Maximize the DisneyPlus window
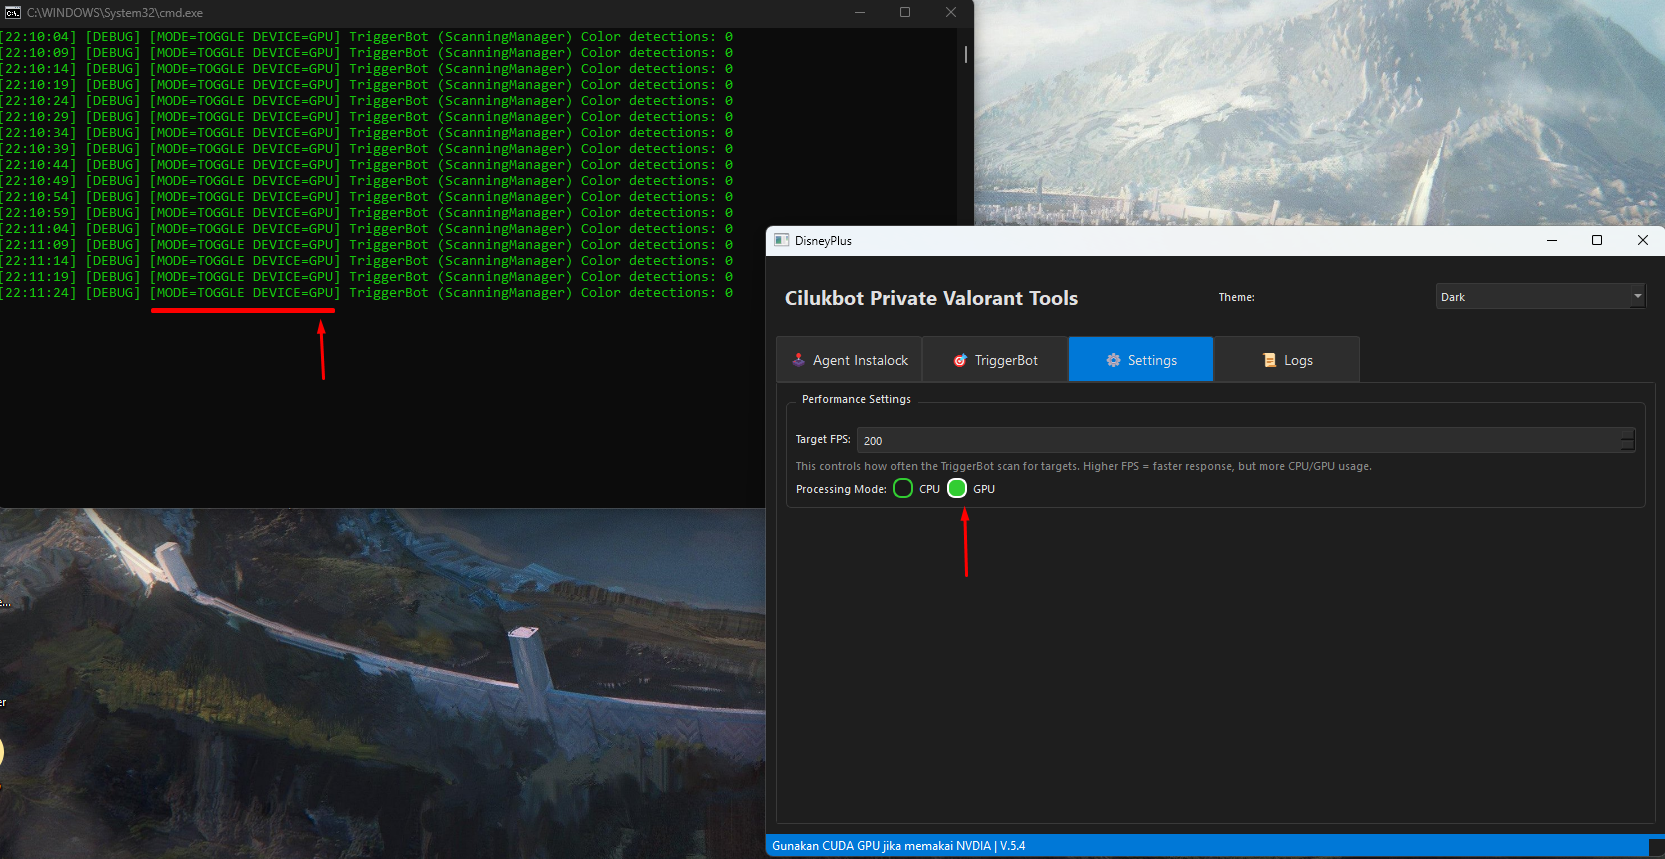Screen dimensions: 1665x859 click(1597, 240)
